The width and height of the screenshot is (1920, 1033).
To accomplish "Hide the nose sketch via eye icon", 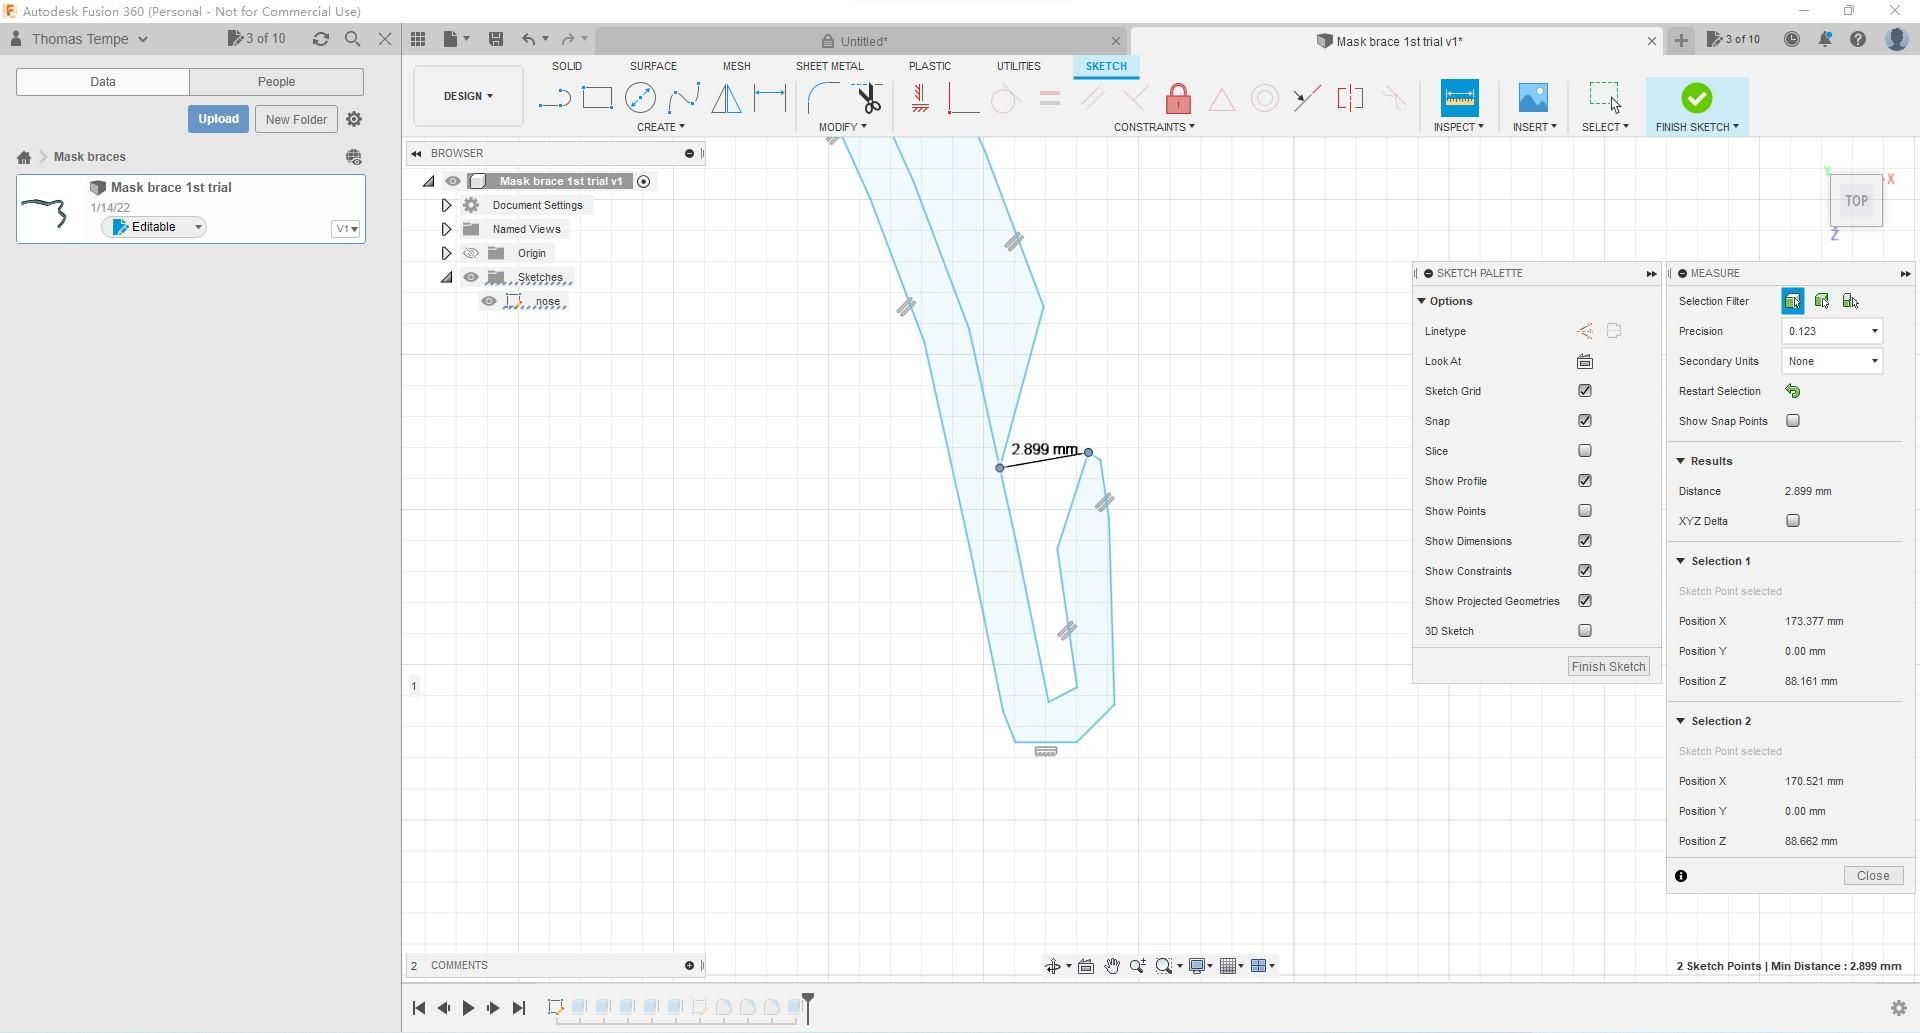I will point(489,301).
